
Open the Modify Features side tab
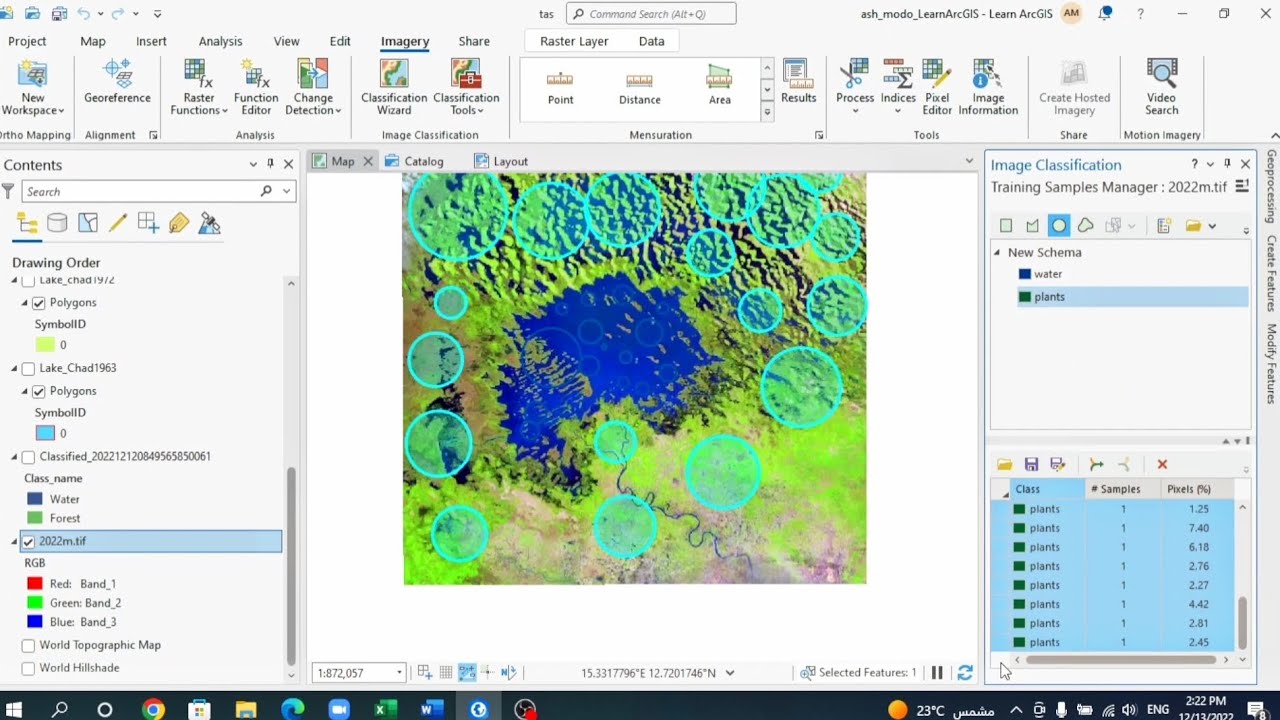(x=1271, y=364)
